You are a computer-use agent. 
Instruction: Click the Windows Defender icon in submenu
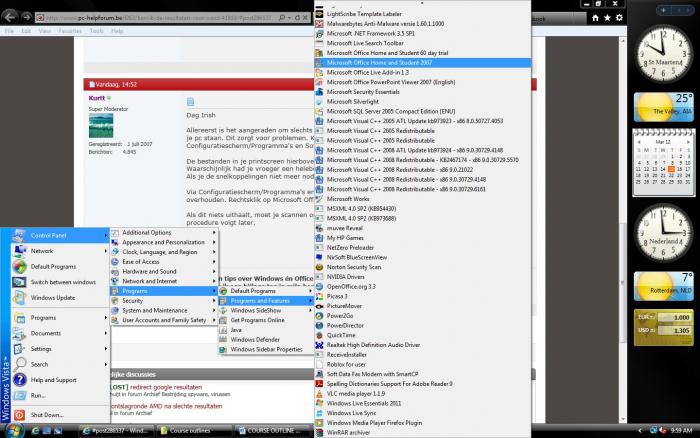click(223, 340)
